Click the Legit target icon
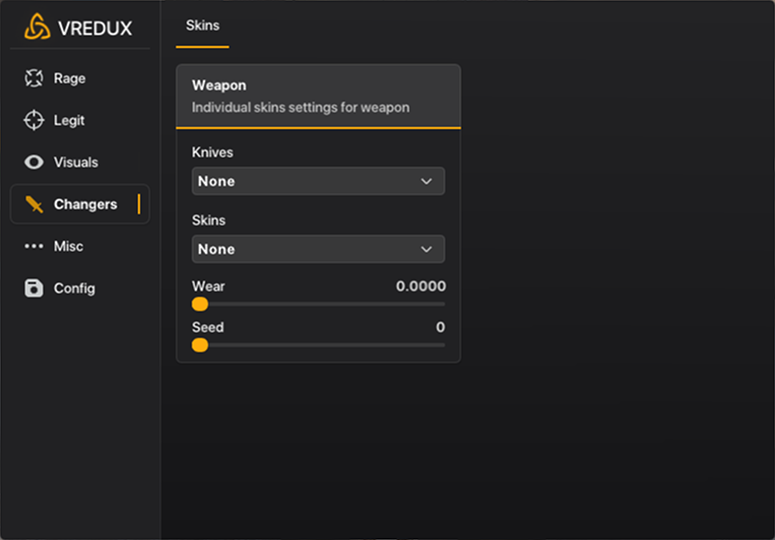 pyautogui.click(x=34, y=120)
